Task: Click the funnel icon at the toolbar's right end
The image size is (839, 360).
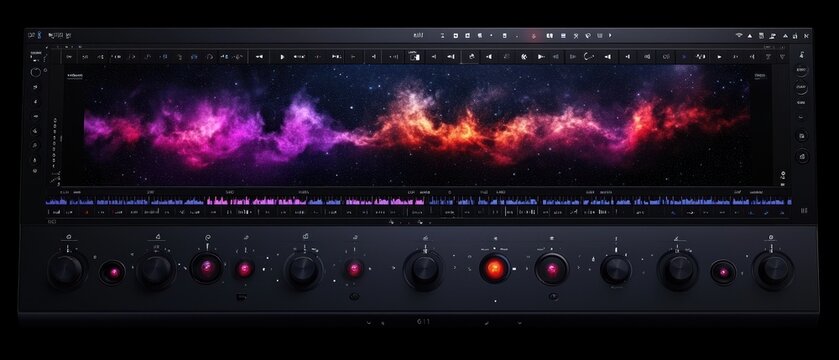Action: (x=782, y=56)
